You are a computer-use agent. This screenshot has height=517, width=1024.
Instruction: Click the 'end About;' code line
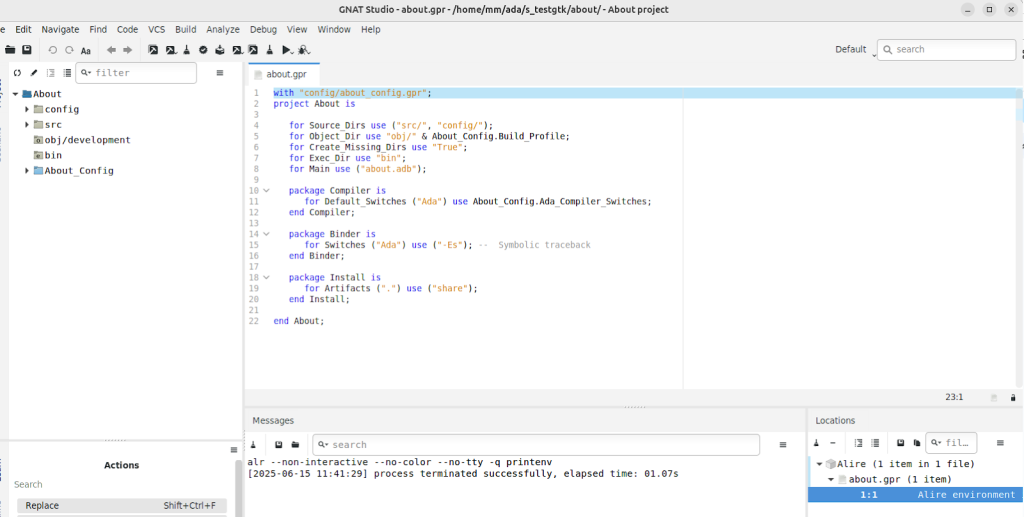click(298, 321)
